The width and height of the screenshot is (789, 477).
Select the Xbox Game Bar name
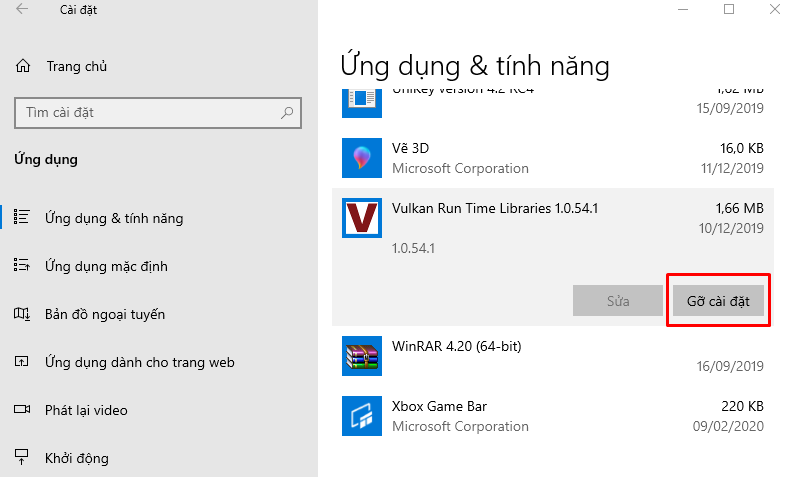pos(439,407)
